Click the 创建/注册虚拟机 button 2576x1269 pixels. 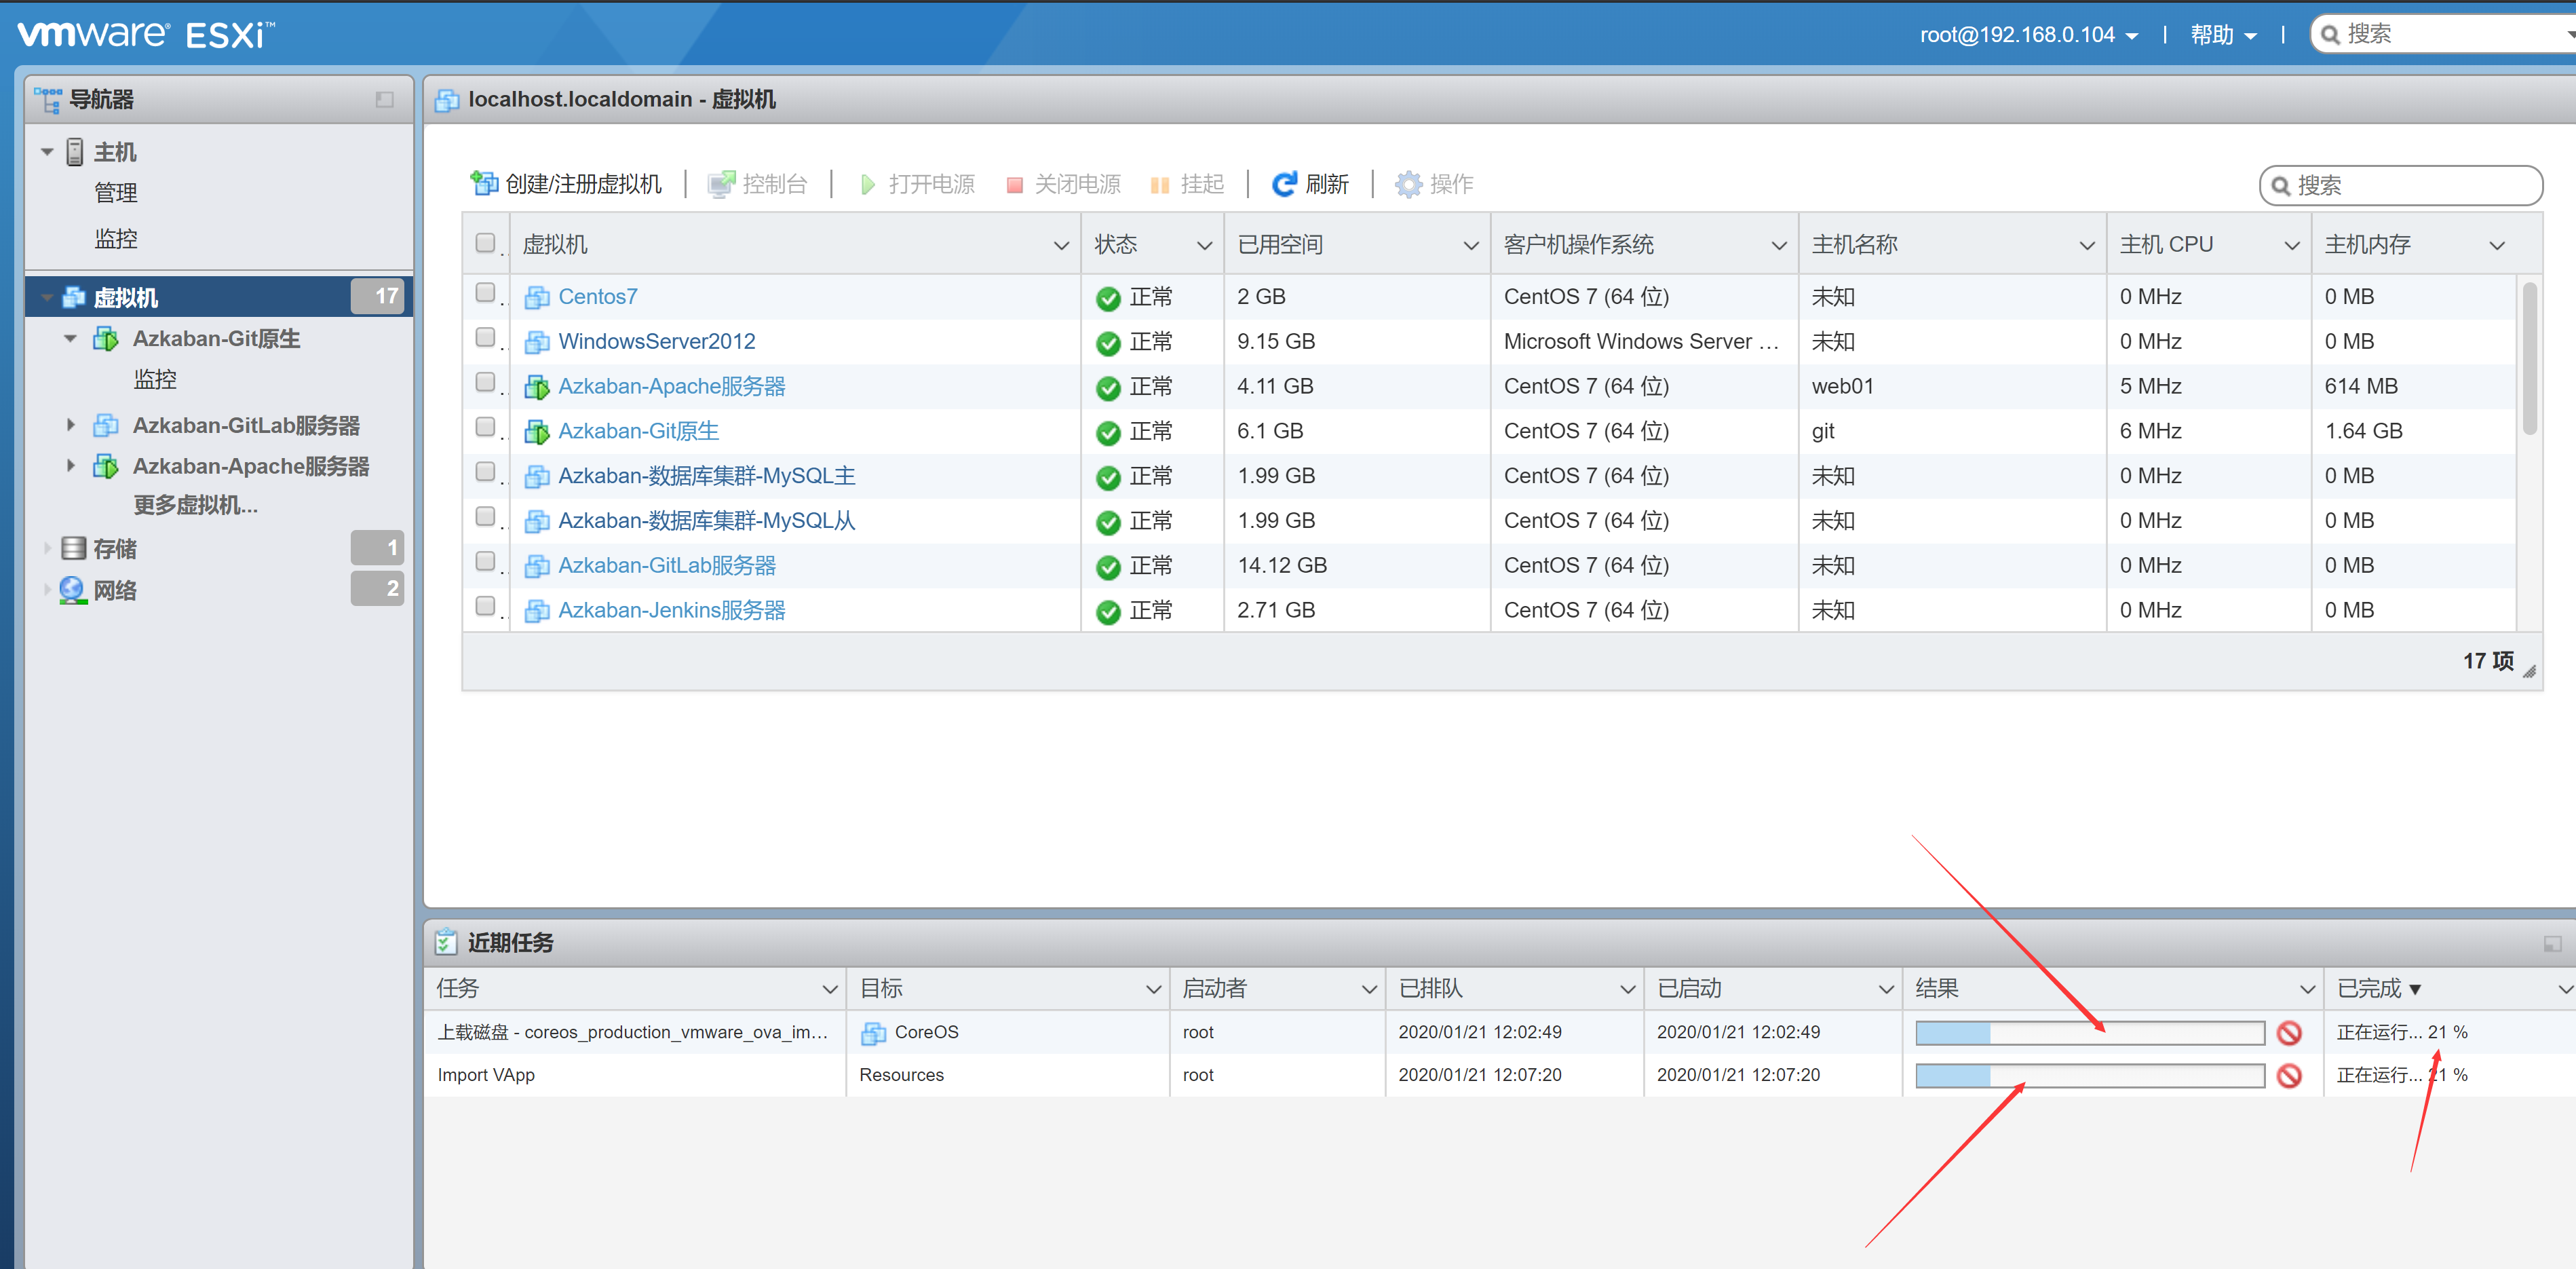point(566,184)
